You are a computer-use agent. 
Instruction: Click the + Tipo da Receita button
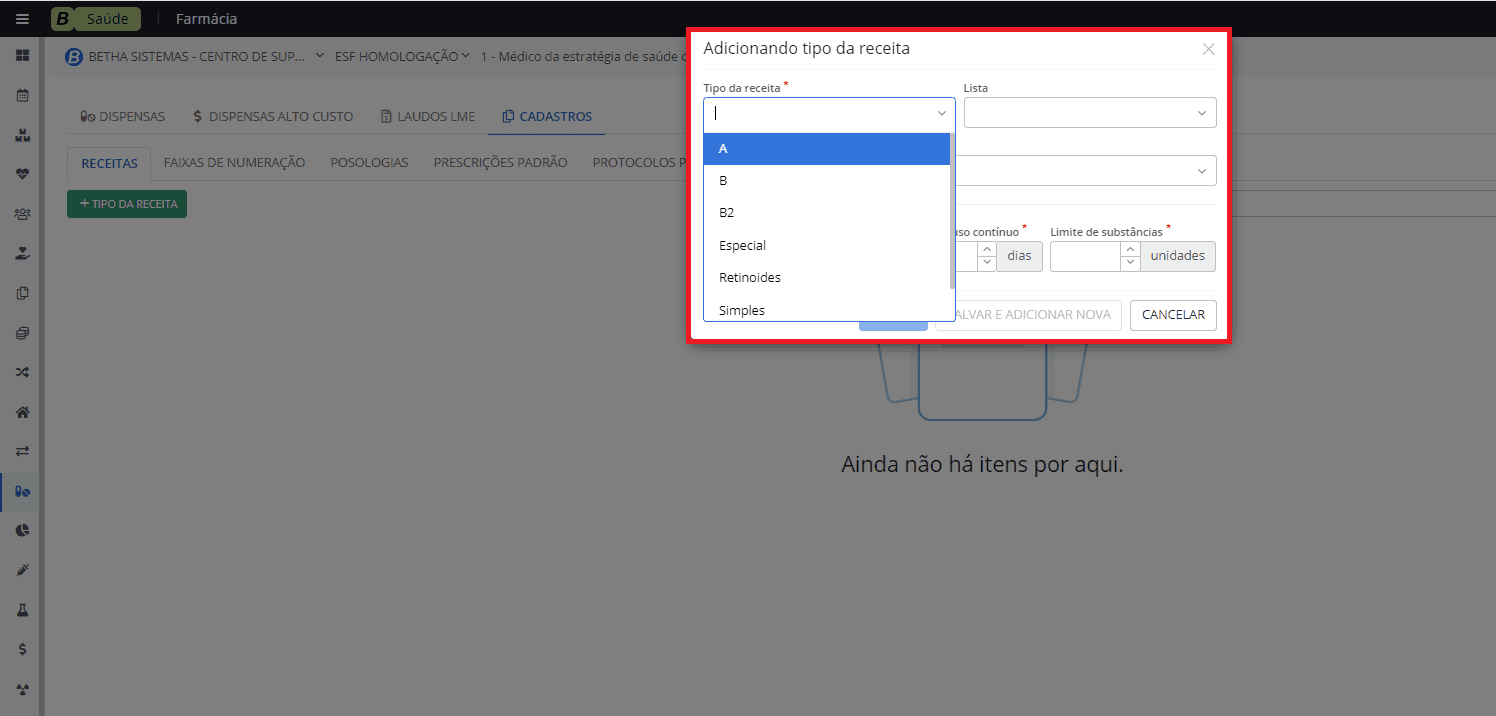[127, 204]
